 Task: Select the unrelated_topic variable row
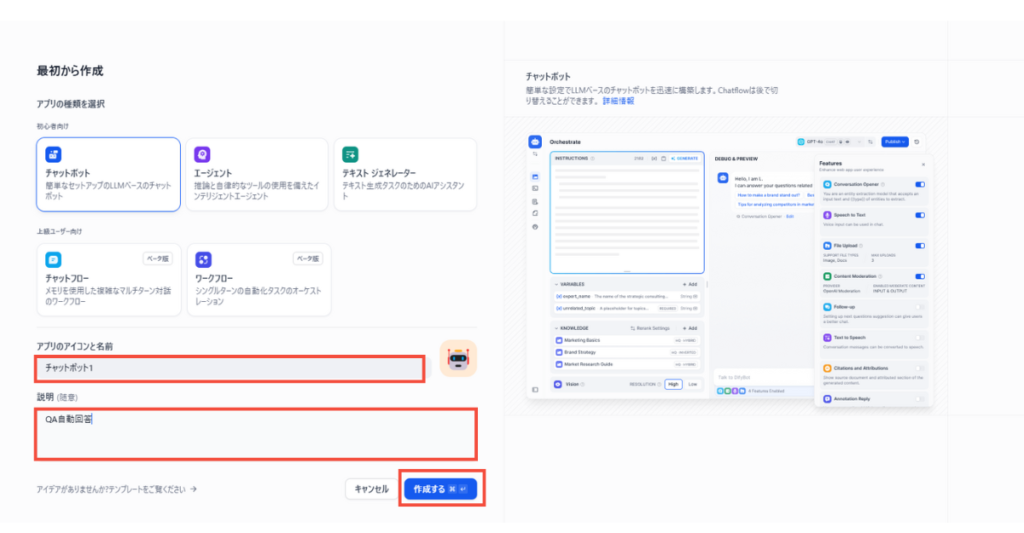(x=626, y=308)
